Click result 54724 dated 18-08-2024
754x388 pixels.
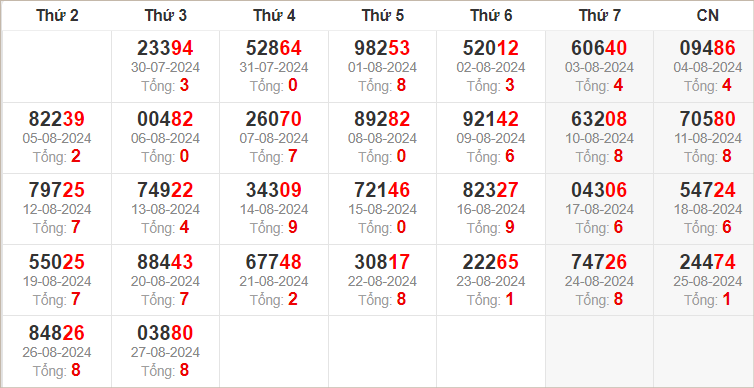tap(707, 190)
